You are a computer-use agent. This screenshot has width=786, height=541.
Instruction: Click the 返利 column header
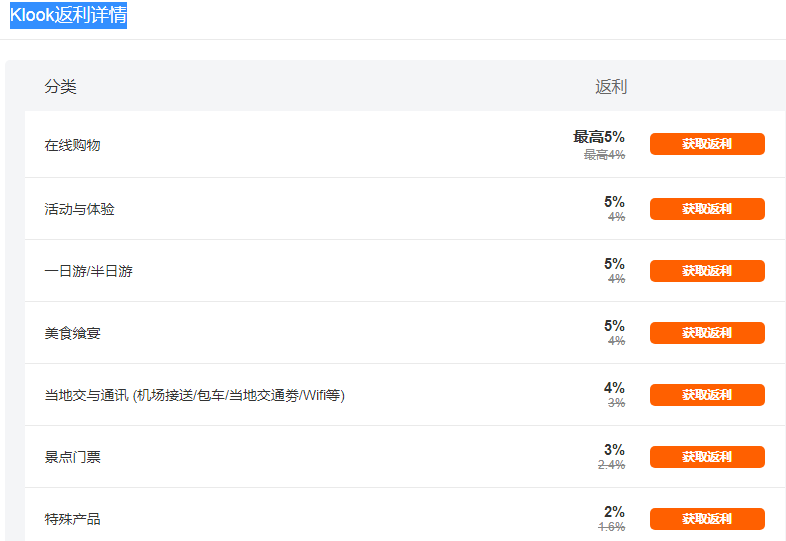tap(611, 87)
